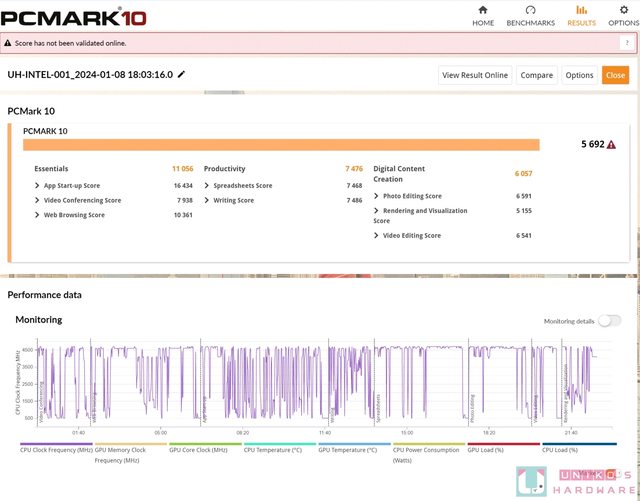
Task: Open the Home icon in top navigation
Action: click(x=483, y=10)
